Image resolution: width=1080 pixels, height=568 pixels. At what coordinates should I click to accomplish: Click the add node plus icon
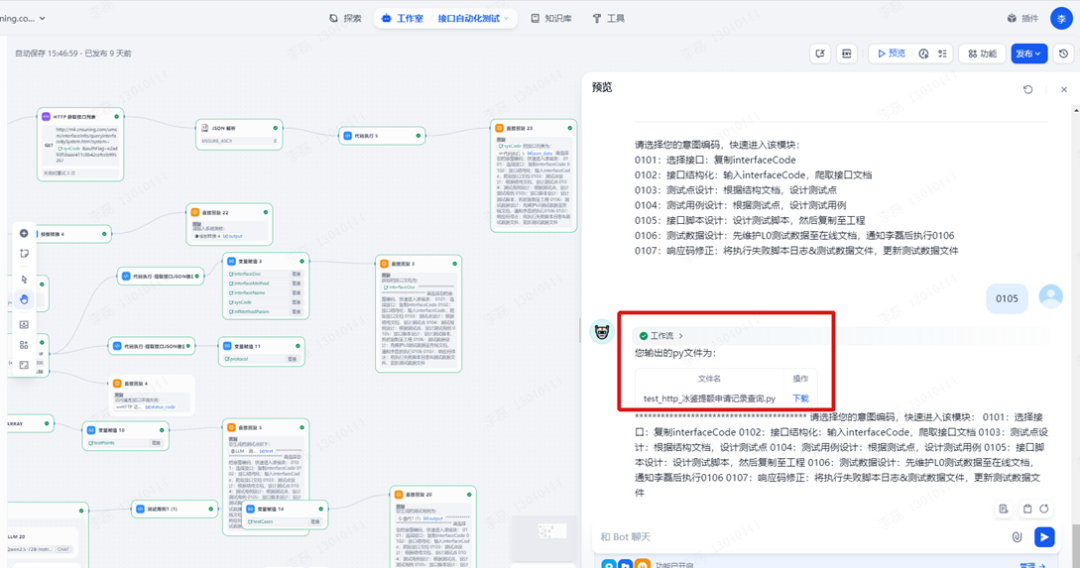click(x=24, y=233)
